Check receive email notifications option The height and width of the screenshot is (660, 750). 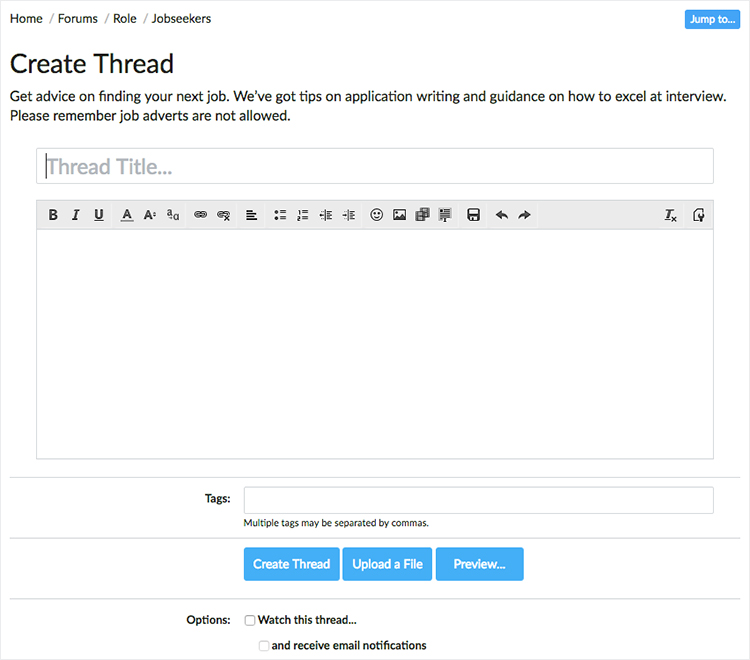(264, 646)
